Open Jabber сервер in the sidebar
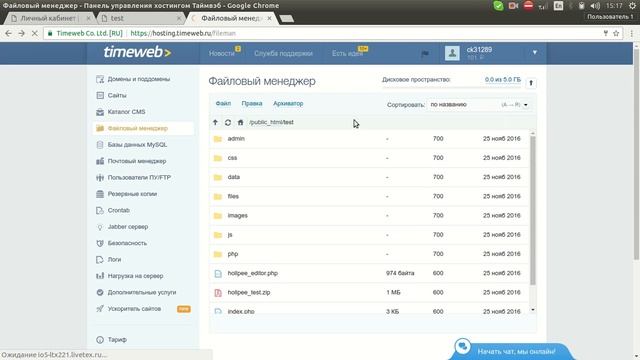The width and height of the screenshot is (640, 360). [x=128, y=227]
